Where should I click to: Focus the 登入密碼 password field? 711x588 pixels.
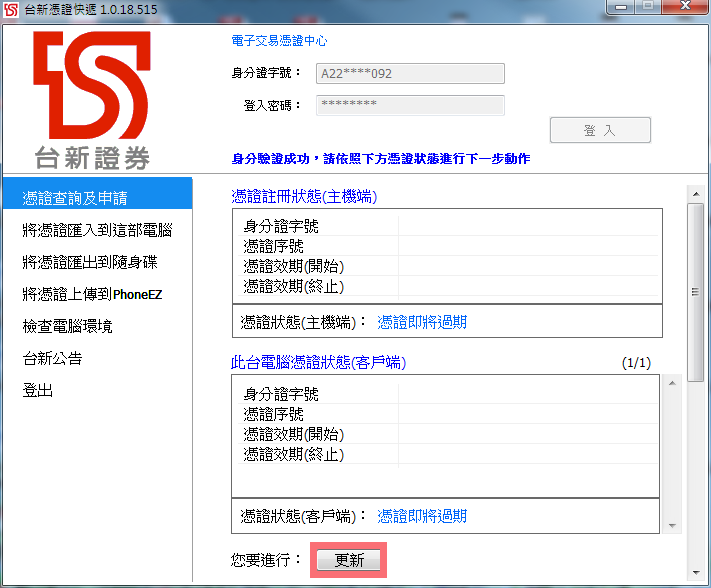(410, 105)
